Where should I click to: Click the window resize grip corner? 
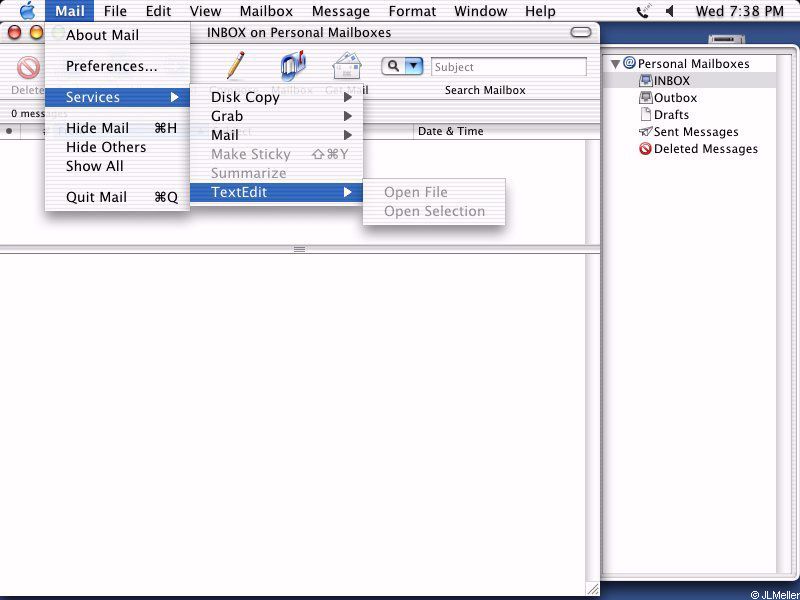pyautogui.click(x=592, y=589)
